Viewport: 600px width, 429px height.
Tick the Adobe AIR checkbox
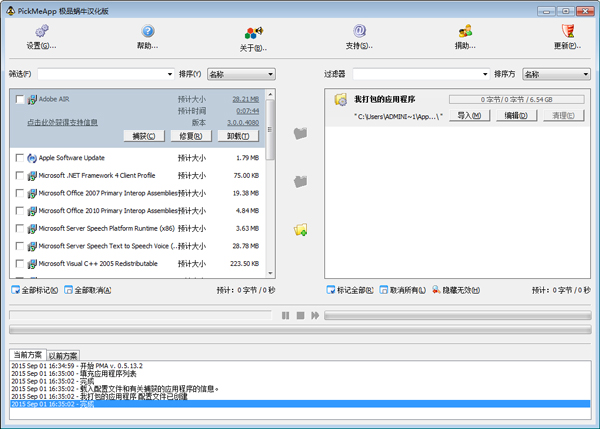tap(20, 100)
